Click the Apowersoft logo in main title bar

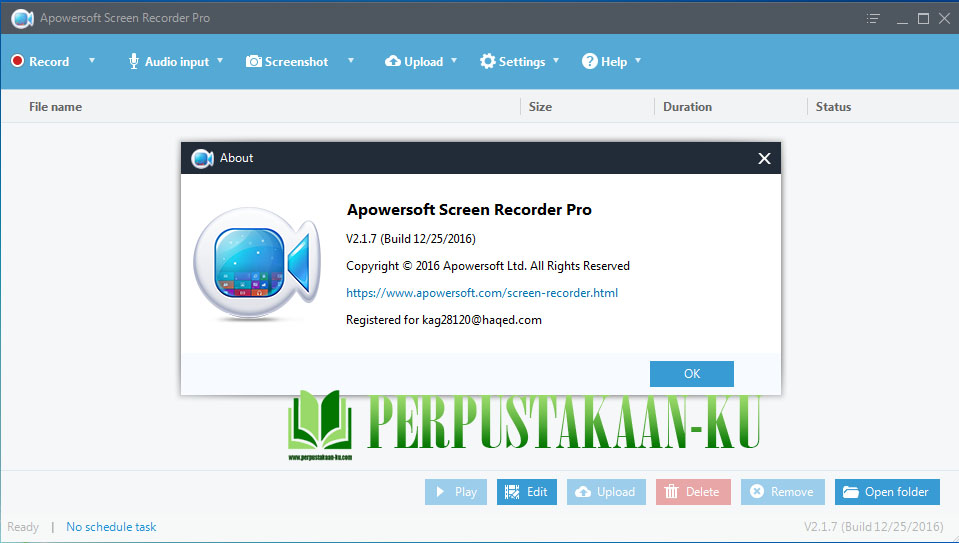[22, 18]
